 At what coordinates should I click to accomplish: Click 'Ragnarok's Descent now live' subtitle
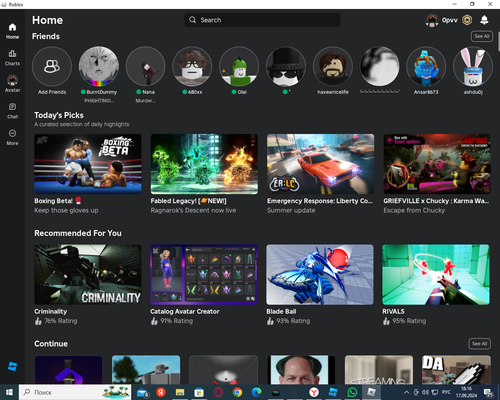[x=193, y=210]
